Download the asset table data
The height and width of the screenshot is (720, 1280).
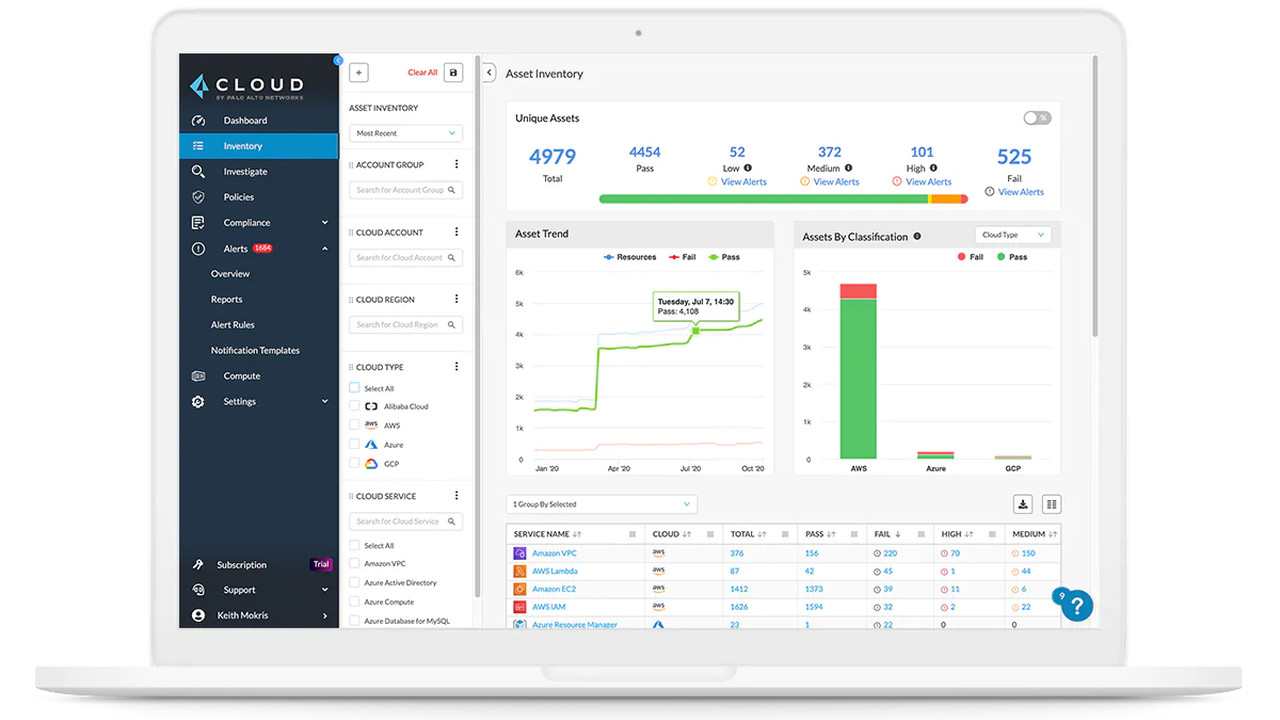pyautogui.click(x=1022, y=504)
